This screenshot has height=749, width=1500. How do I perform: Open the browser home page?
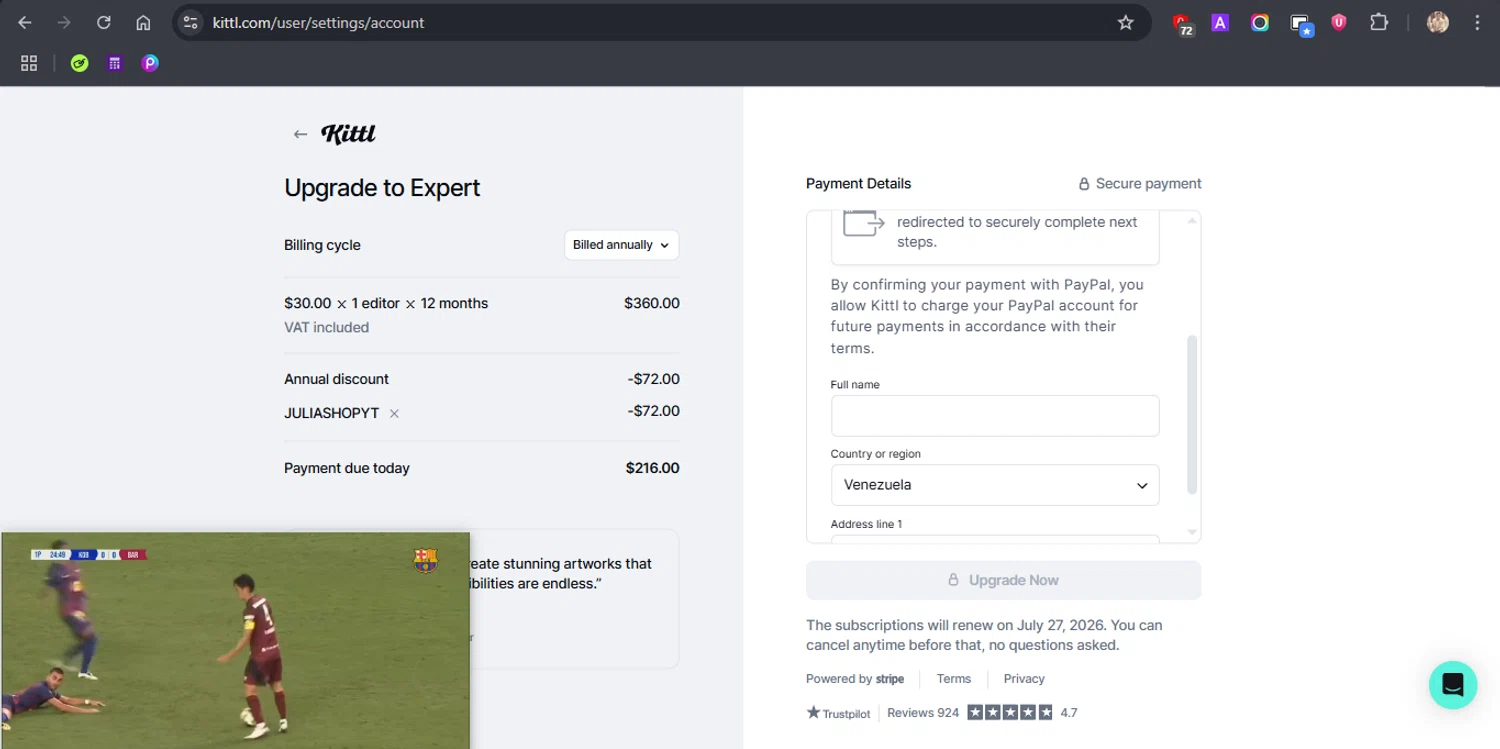point(143,22)
